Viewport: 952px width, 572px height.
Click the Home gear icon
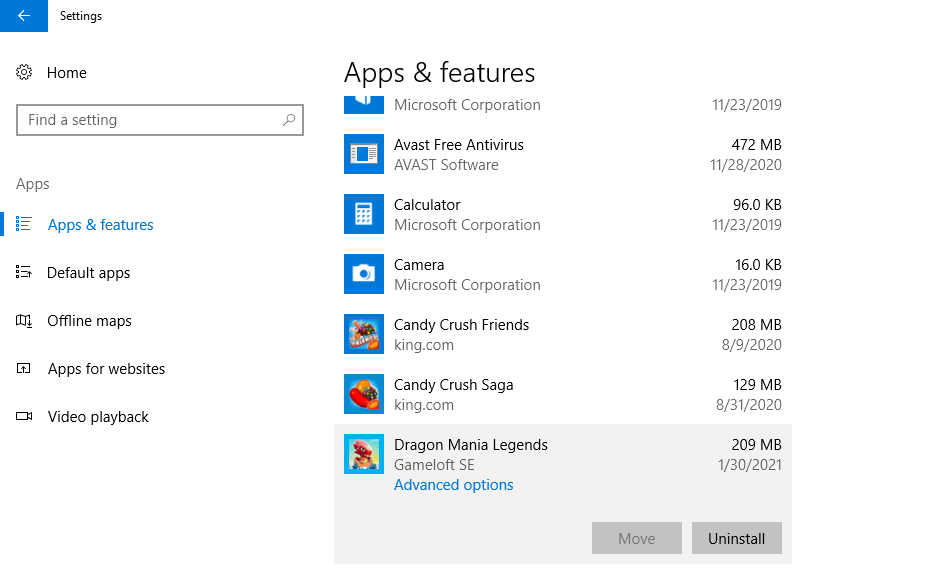pos(25,73)
